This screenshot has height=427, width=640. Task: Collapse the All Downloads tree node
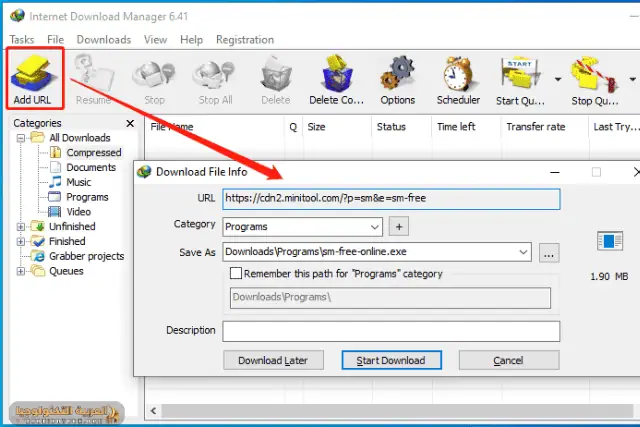(21, 138)
